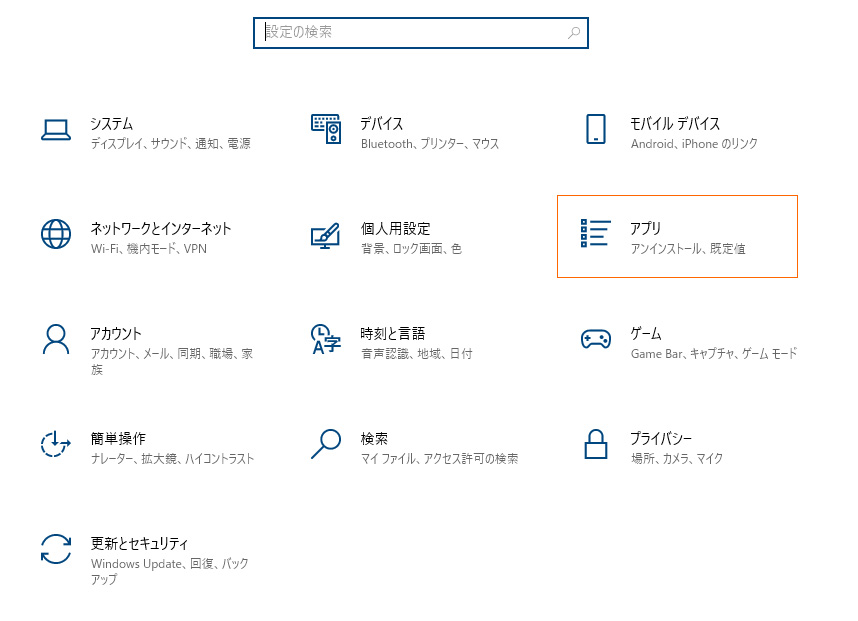The width and height of the screenshot is (858, 621).
Task: Click the ネットワークとインターネット globe icon
Action: coord(56,234)
